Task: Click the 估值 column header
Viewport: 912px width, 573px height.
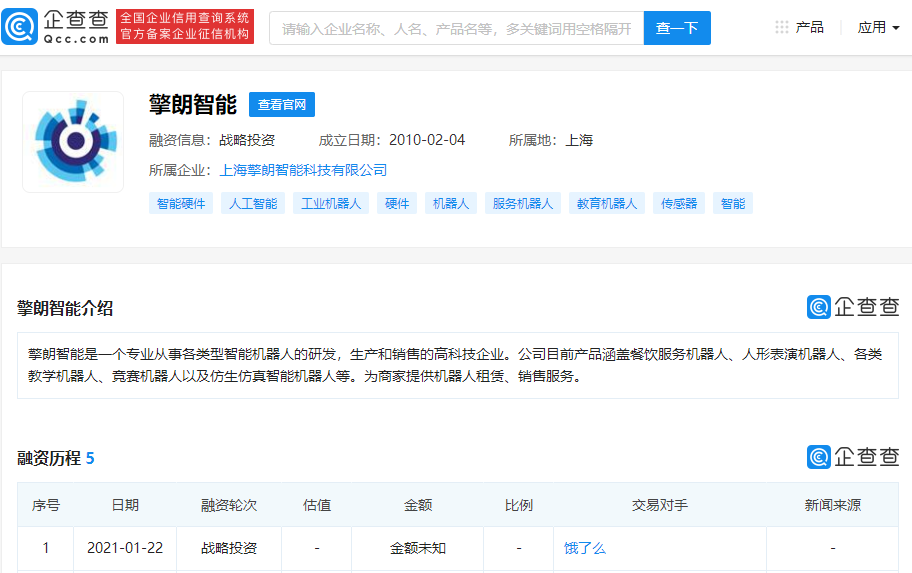Action: (x=317, y=505)
